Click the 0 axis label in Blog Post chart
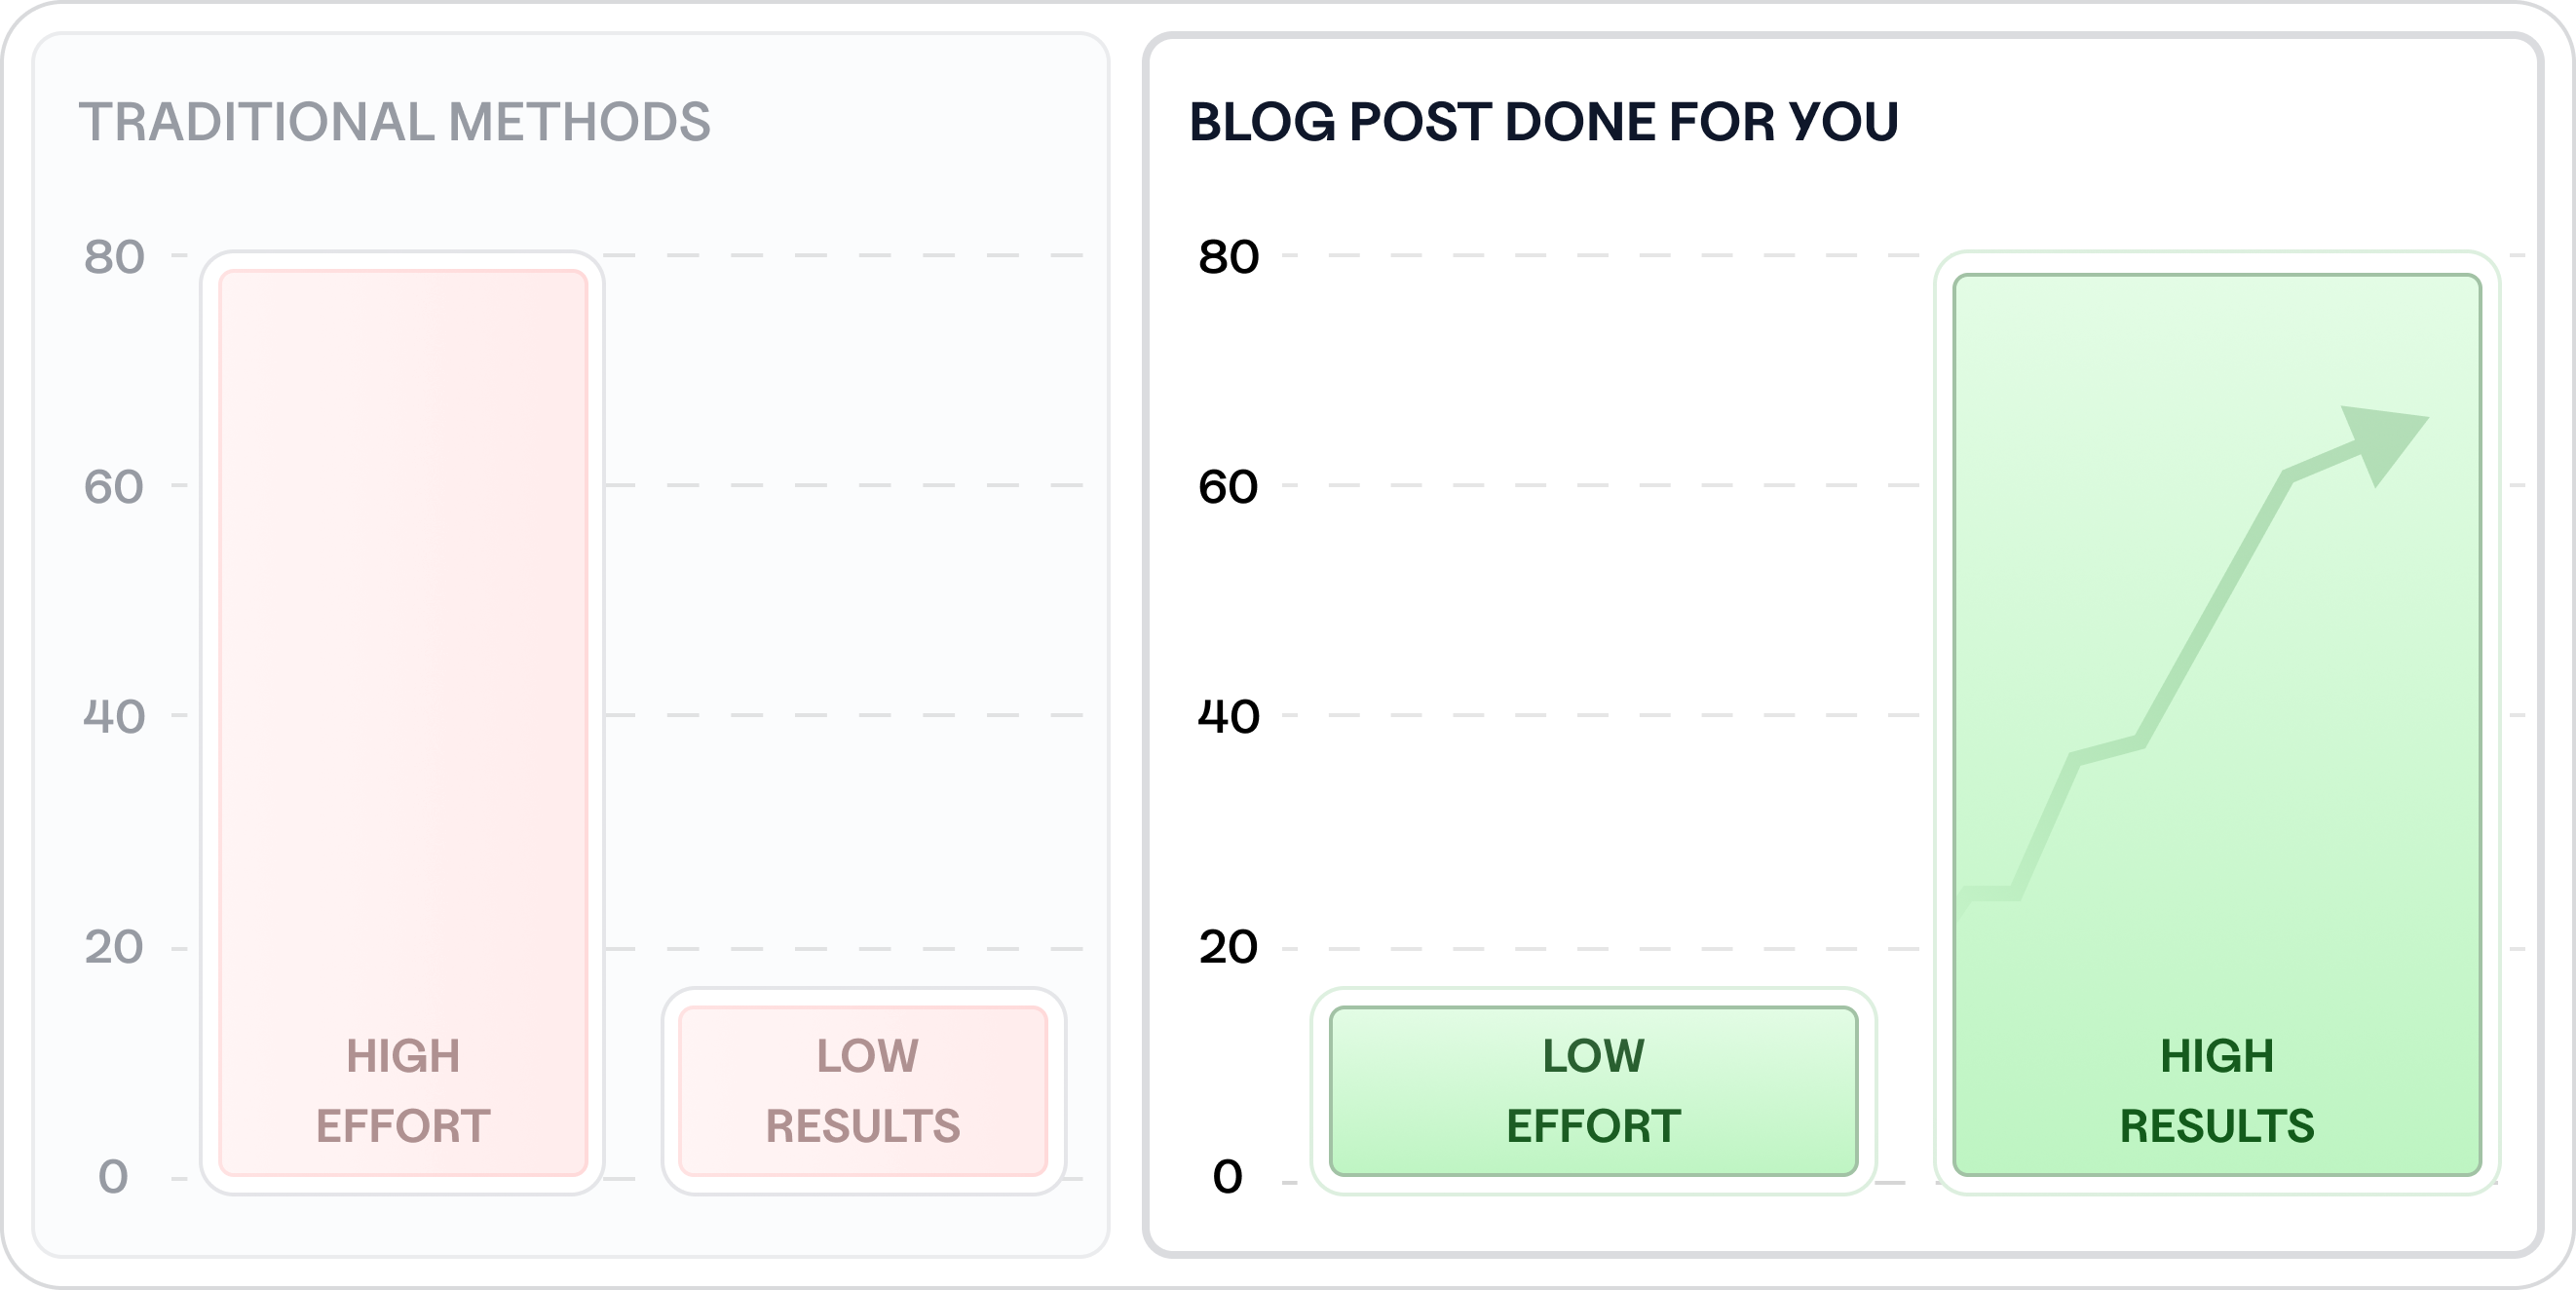The width and height of the screenshot is (2576, 1290). [x=1227, y=1177]
